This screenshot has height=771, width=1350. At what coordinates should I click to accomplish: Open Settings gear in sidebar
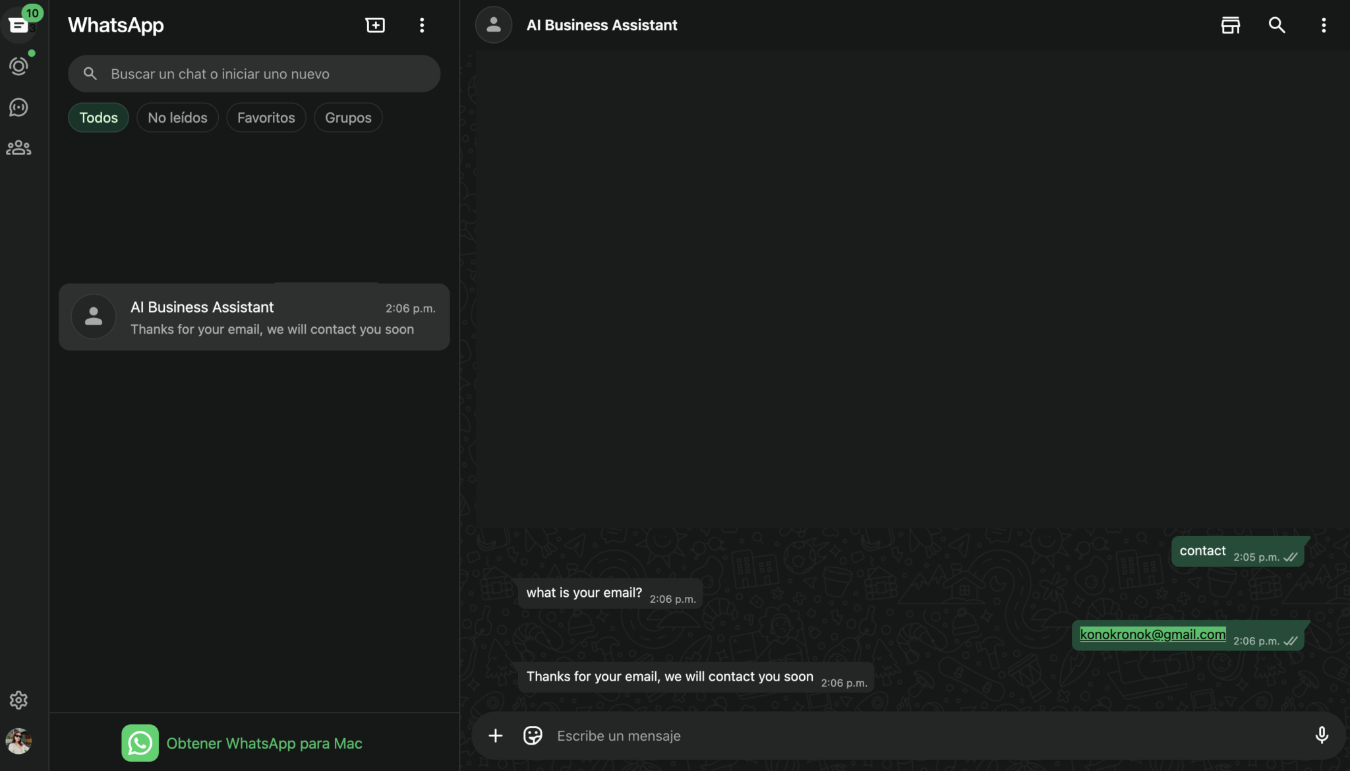(x=19, y=700)
